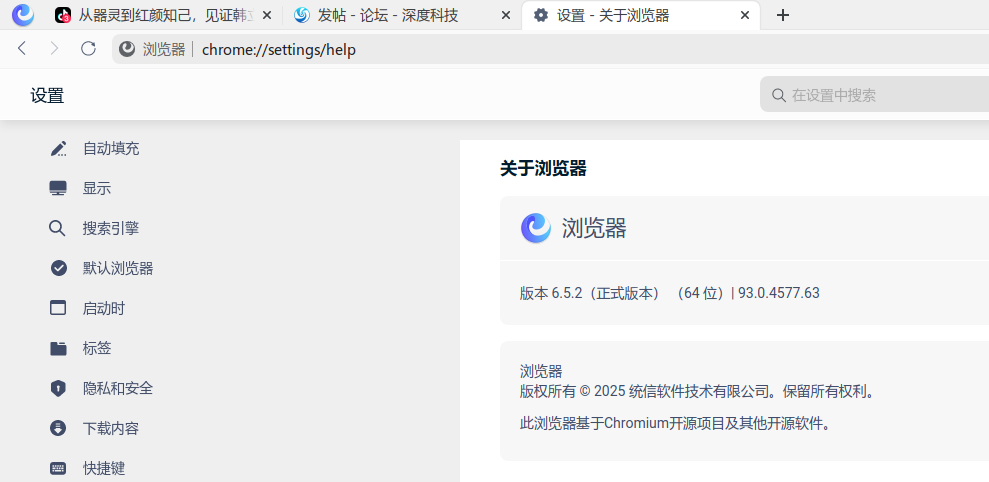
Task: Click the 设置 page title
Action: pos(47,96)
